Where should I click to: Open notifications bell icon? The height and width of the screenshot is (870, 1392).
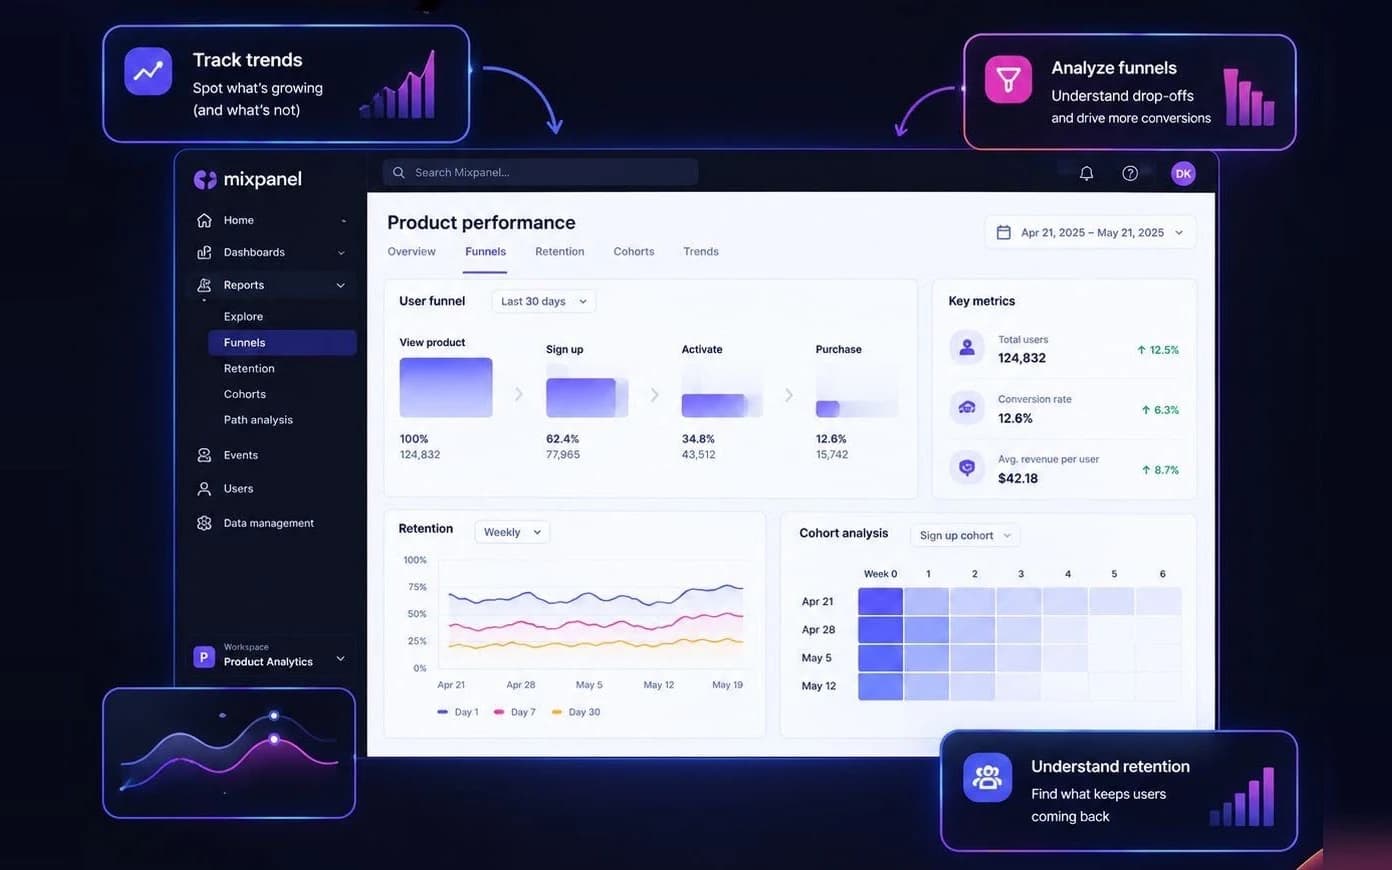pos(1086,173)
